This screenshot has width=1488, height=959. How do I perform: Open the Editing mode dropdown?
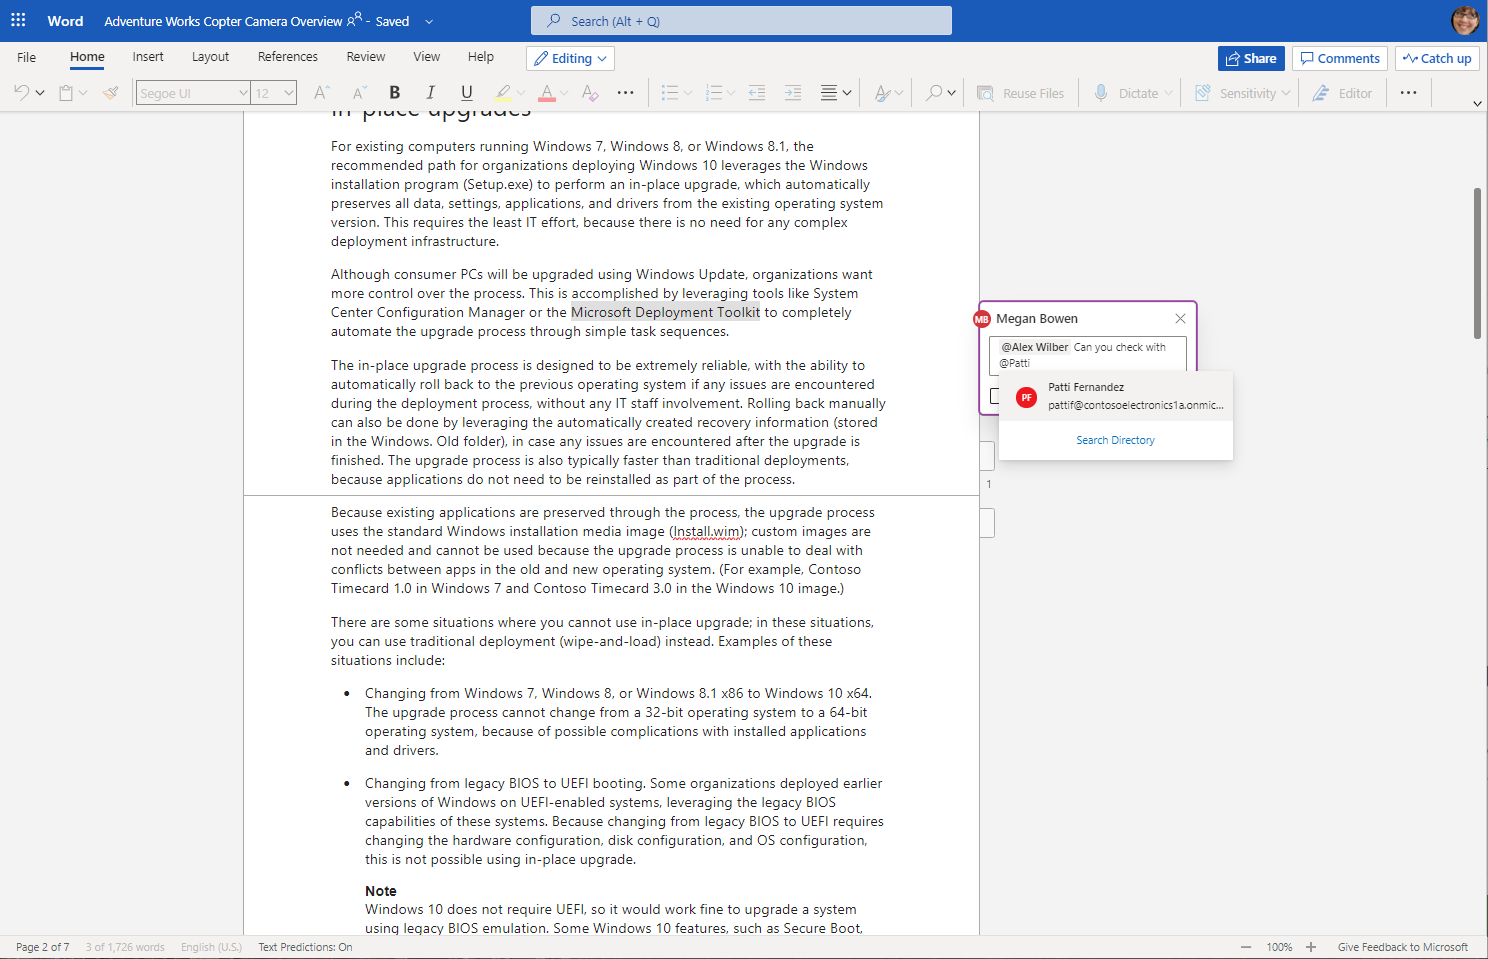(571, 58)
